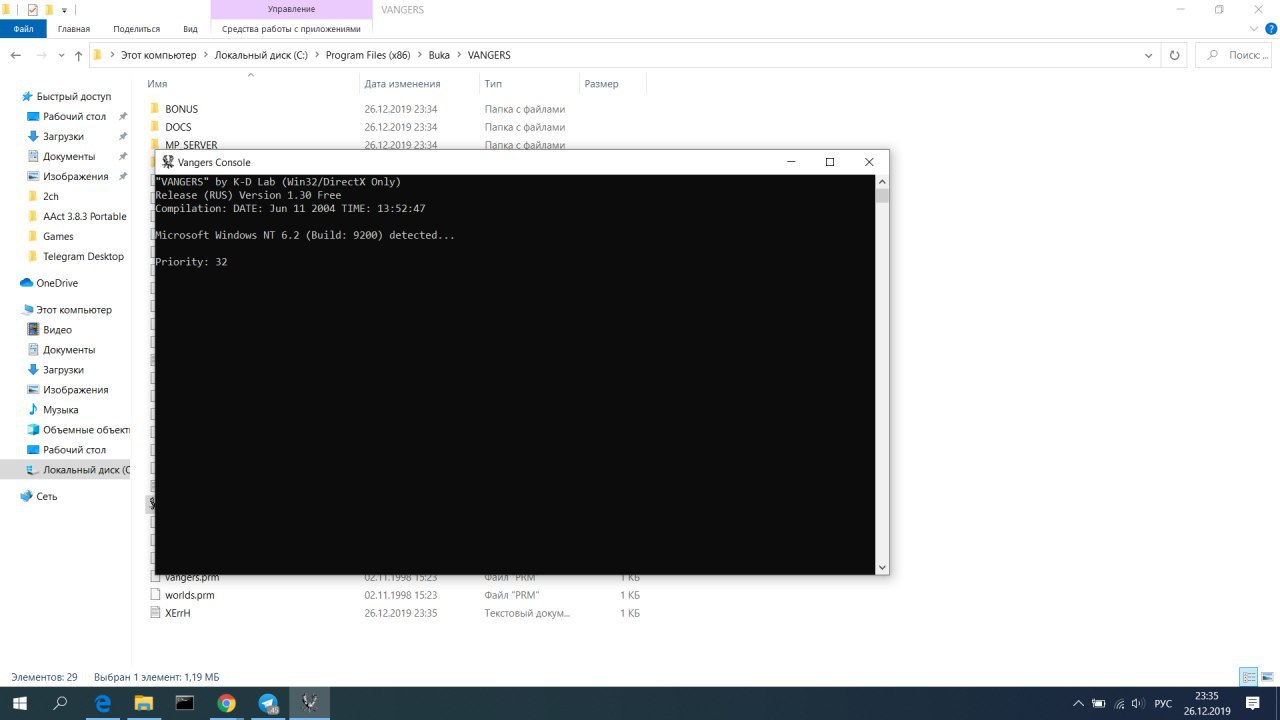This screenshot has width=1280, height=720.
Task: Open the Файл ribbon tab
Action: tap(23, 29)
